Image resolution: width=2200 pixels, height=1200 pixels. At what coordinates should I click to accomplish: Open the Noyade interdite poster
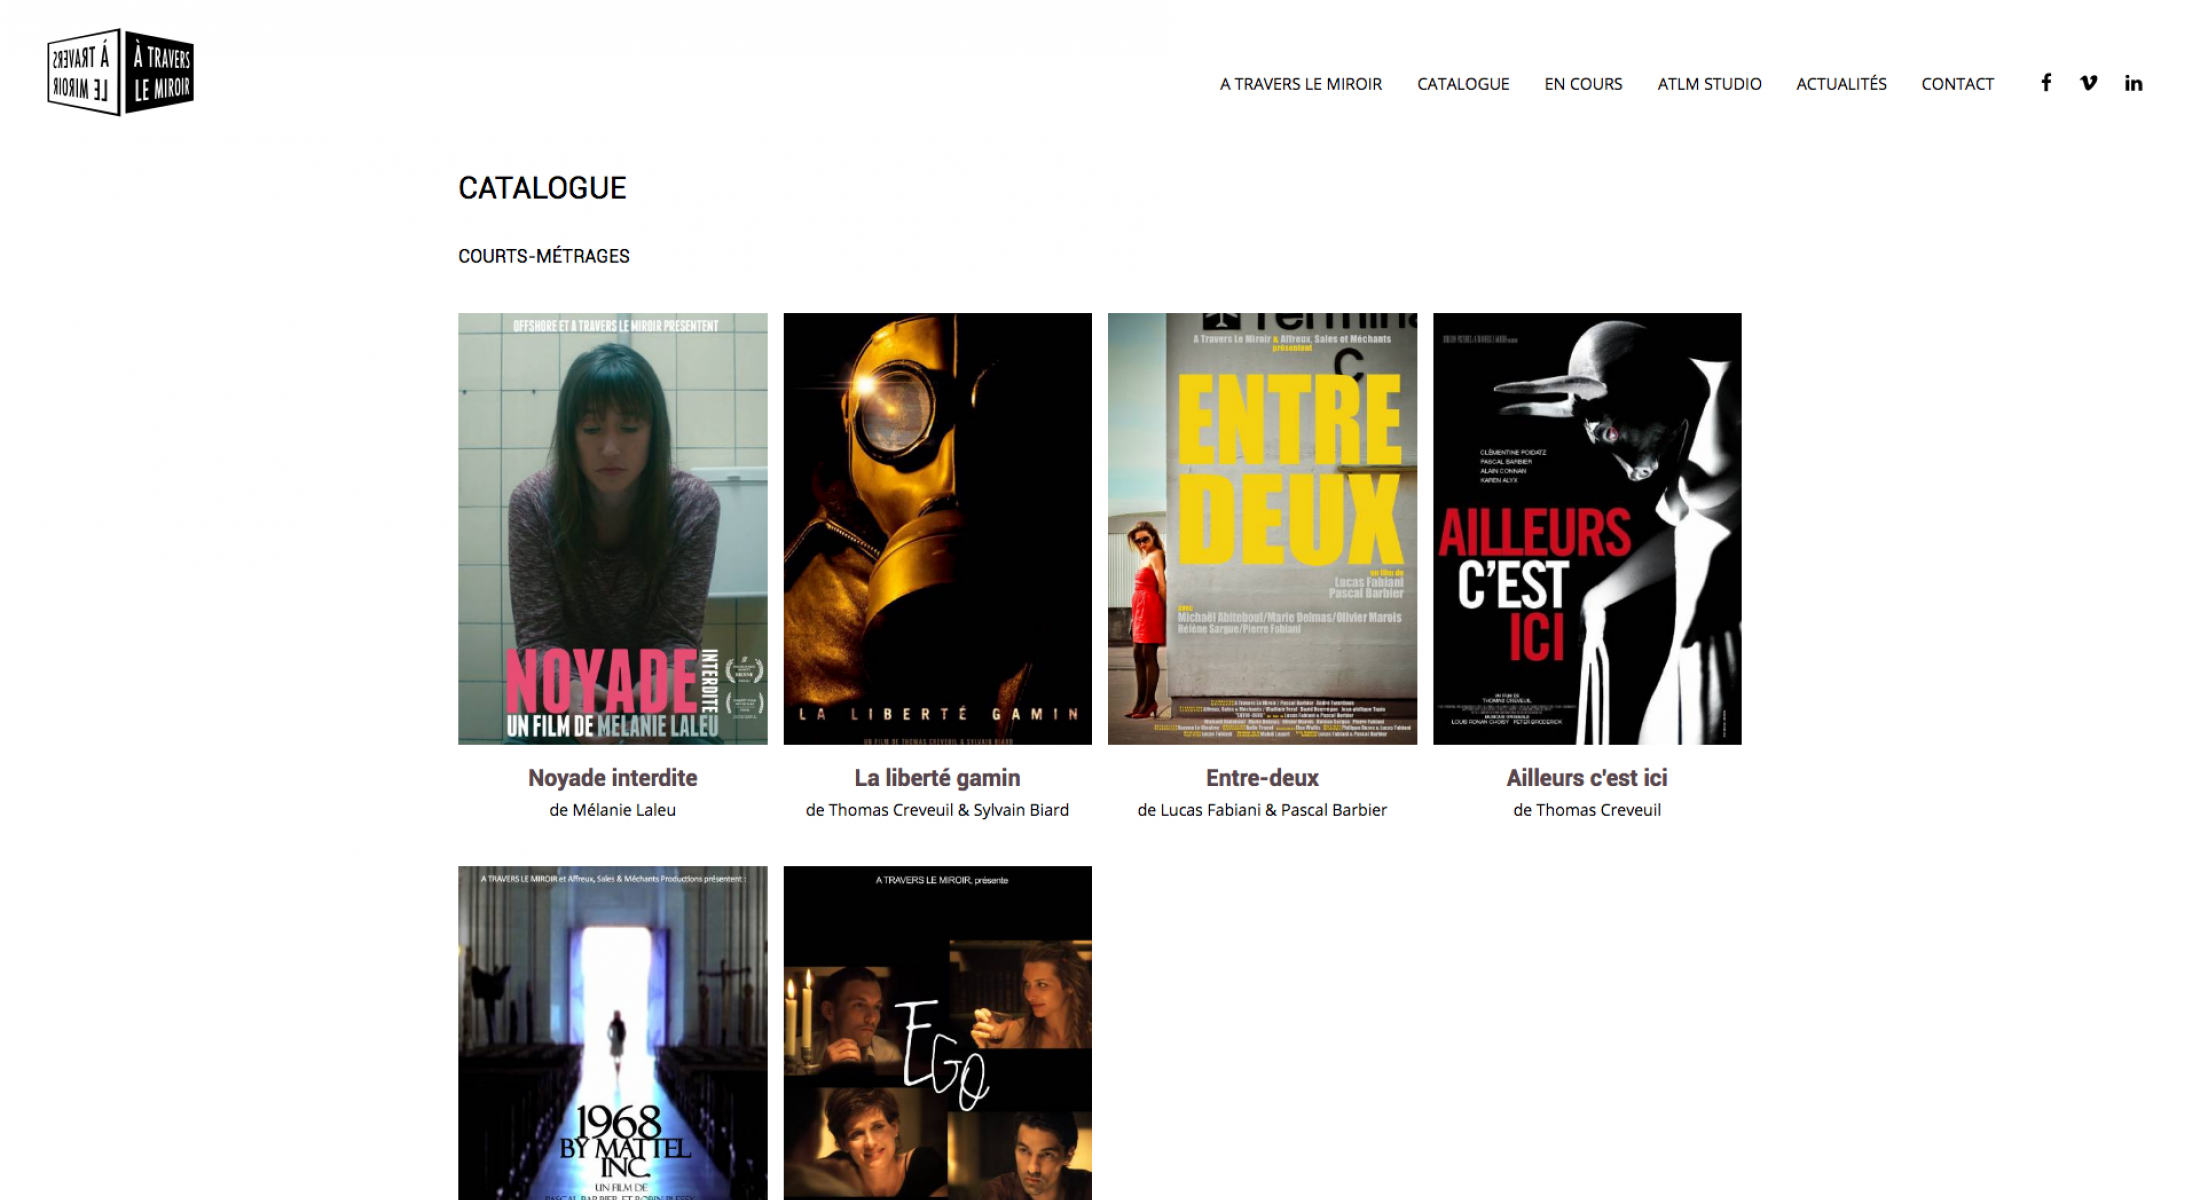pos(613,528)
